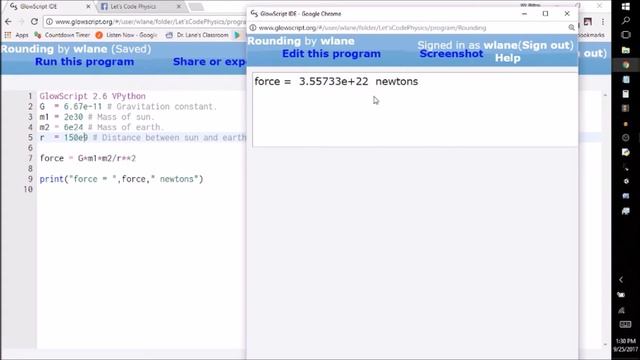Click the browser forward arrow
640x360 pixels.
21,21
